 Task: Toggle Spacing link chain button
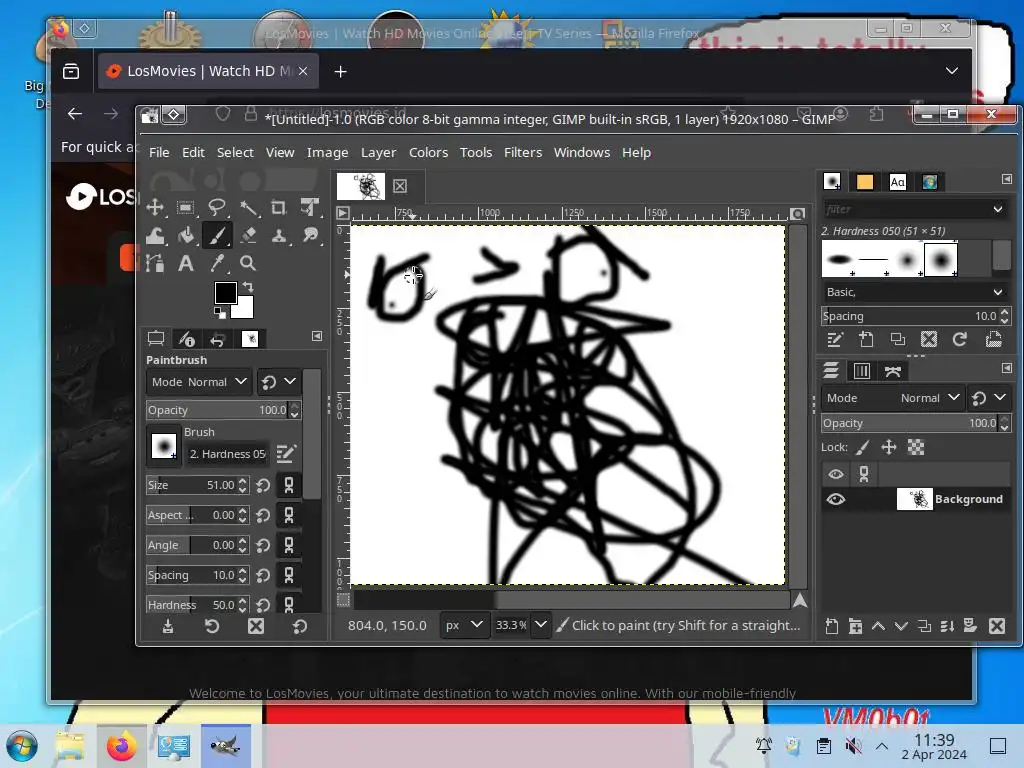click(x=289, y=575)
